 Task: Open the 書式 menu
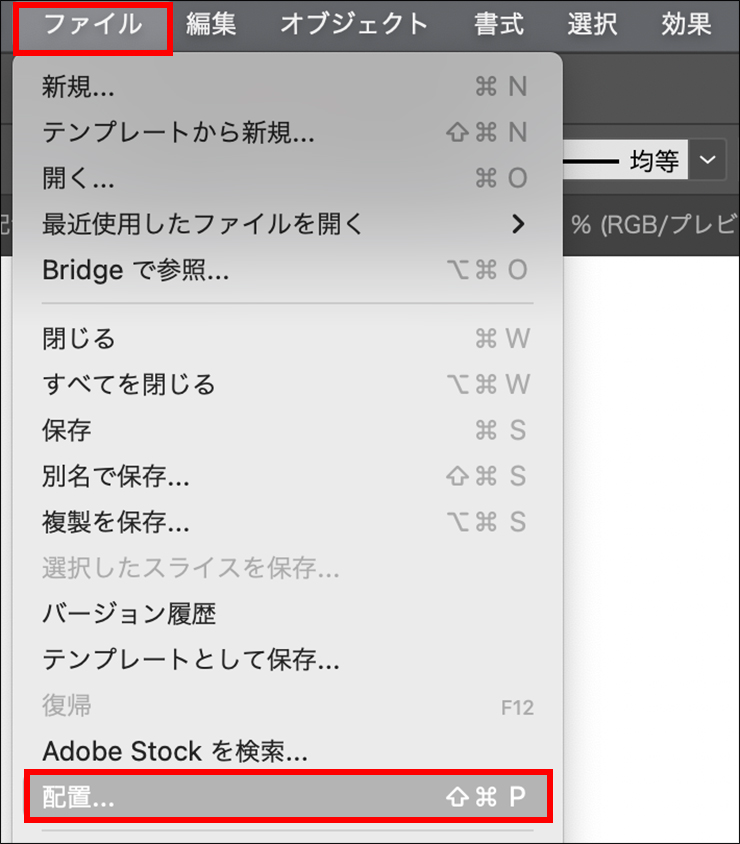coord(499,25)
